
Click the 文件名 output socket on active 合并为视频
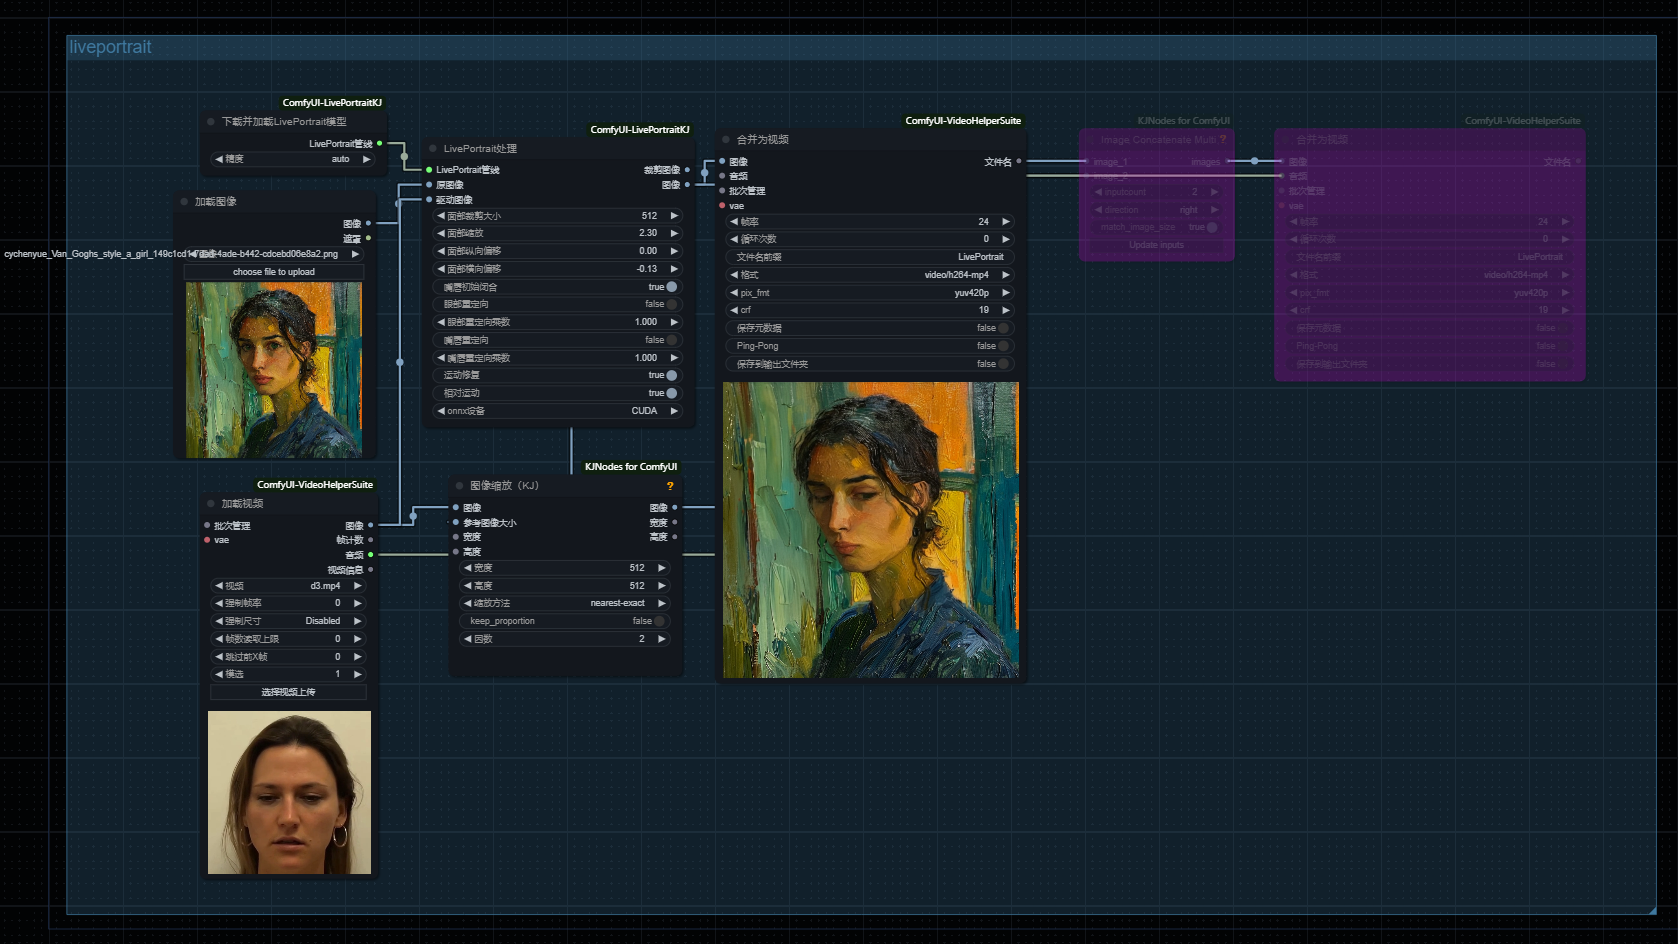(1019, 161)
